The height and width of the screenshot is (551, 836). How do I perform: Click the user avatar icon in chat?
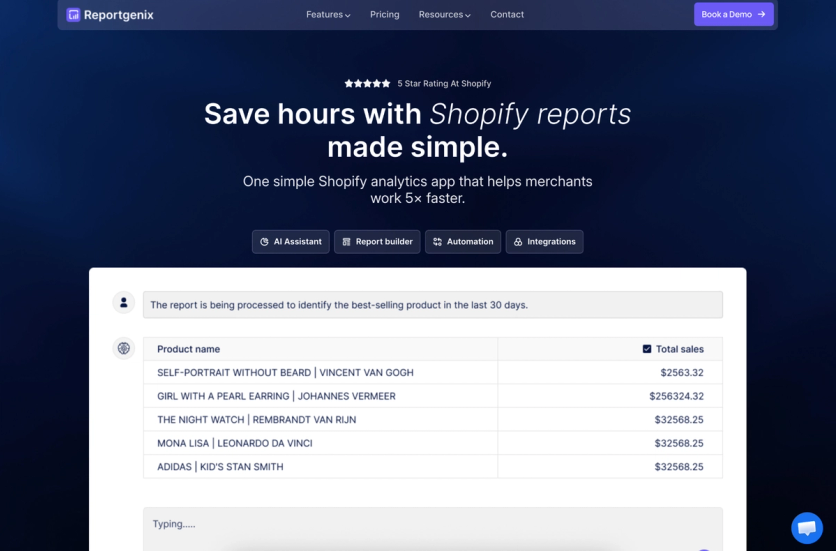pyautogui.click(x=124, y=302)
